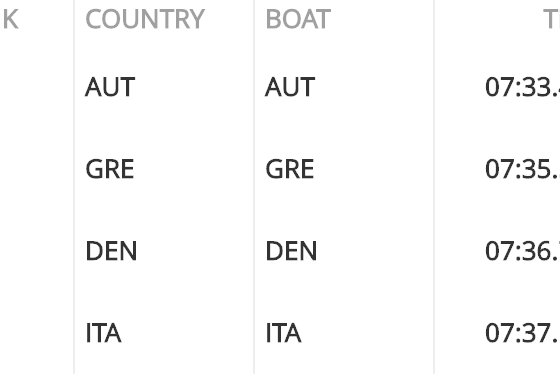Click the BOAT column header

pos(298,19)
